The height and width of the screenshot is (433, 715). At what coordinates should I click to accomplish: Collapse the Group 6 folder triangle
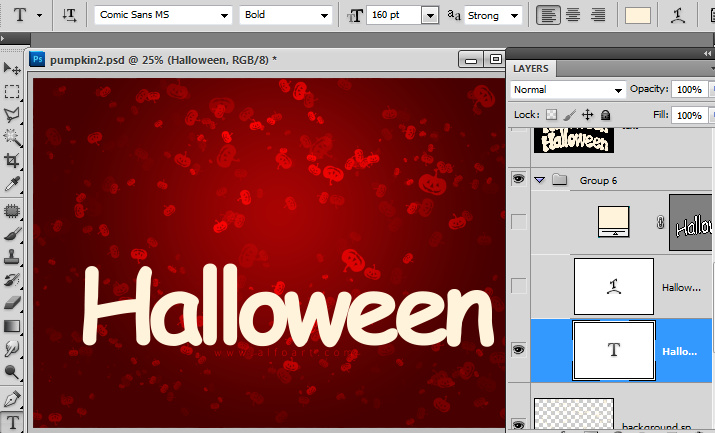pyautogui.click(x=540, y=180)
